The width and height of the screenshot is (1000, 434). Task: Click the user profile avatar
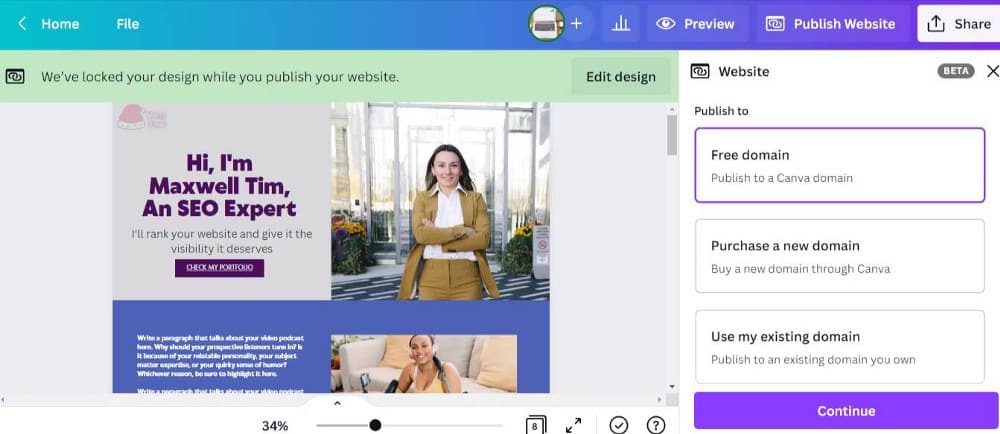pos(547,24)
